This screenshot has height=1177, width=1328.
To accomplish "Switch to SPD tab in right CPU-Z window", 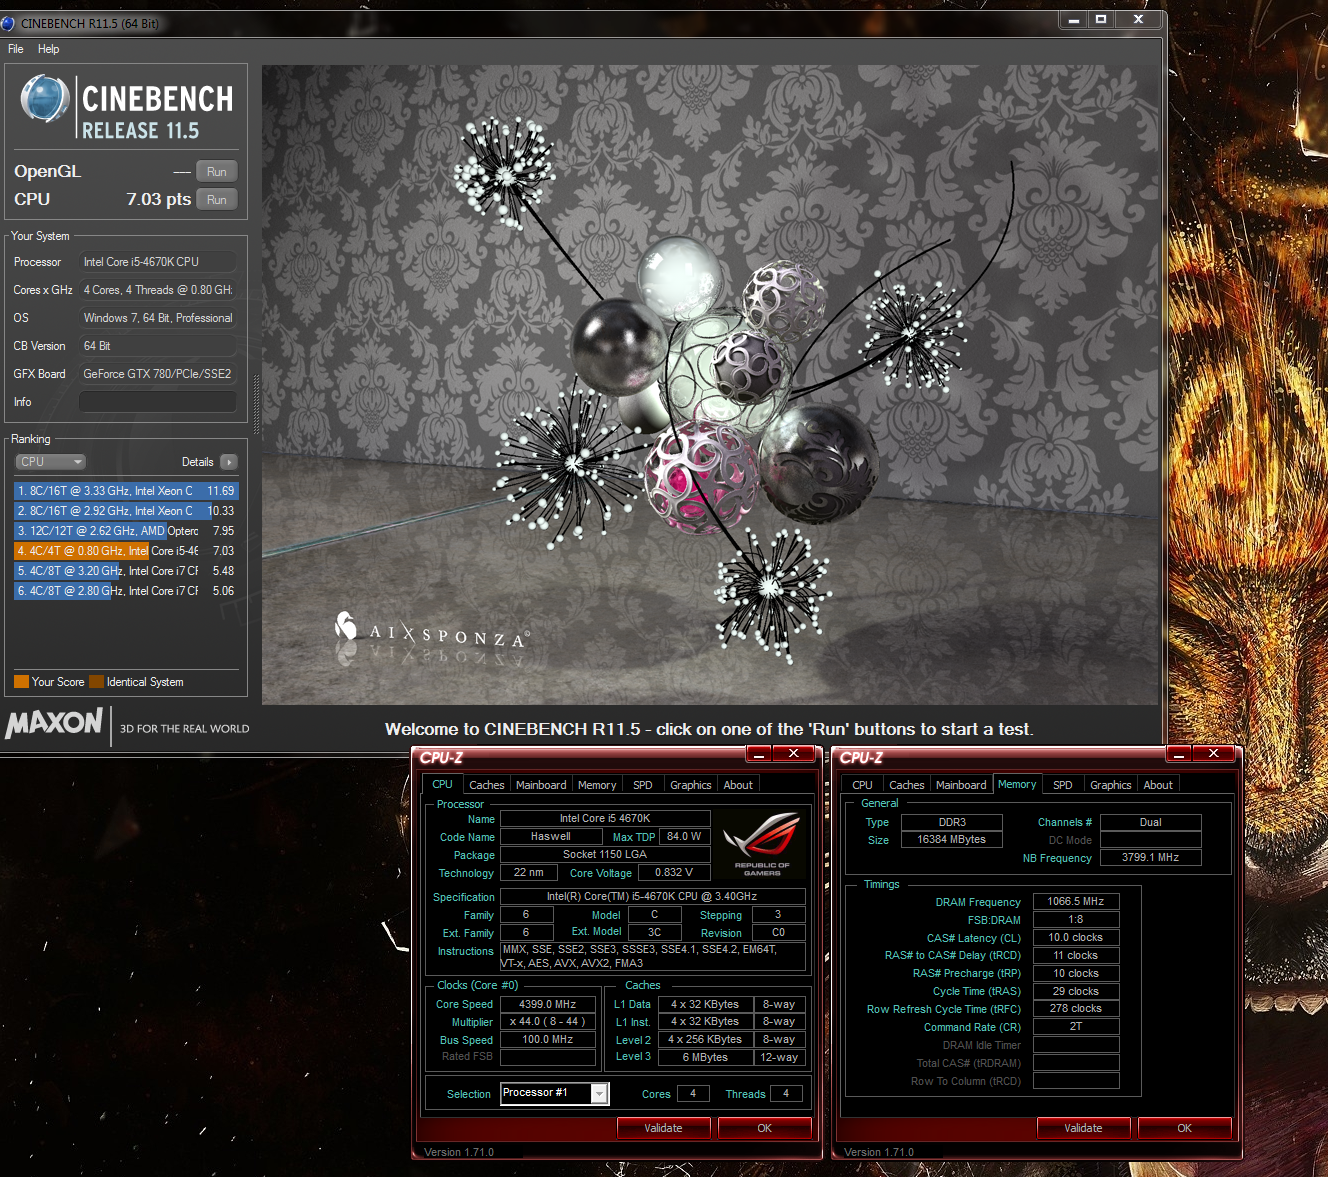I will point(1063,785).
